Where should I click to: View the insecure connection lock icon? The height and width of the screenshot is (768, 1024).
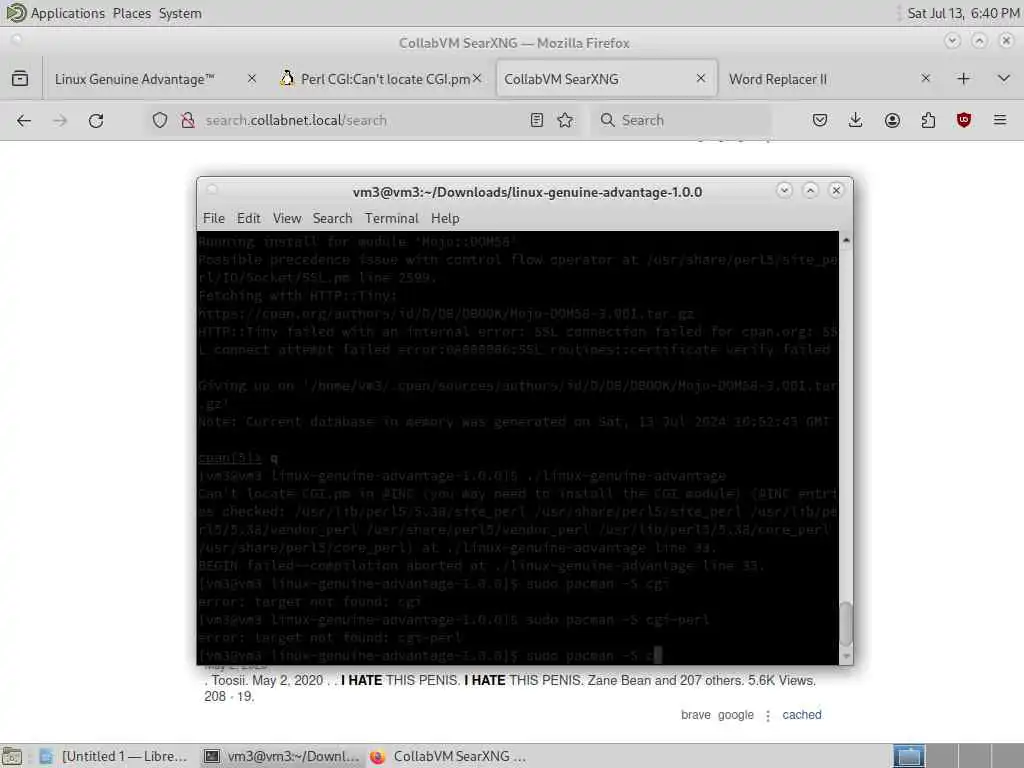188,120
